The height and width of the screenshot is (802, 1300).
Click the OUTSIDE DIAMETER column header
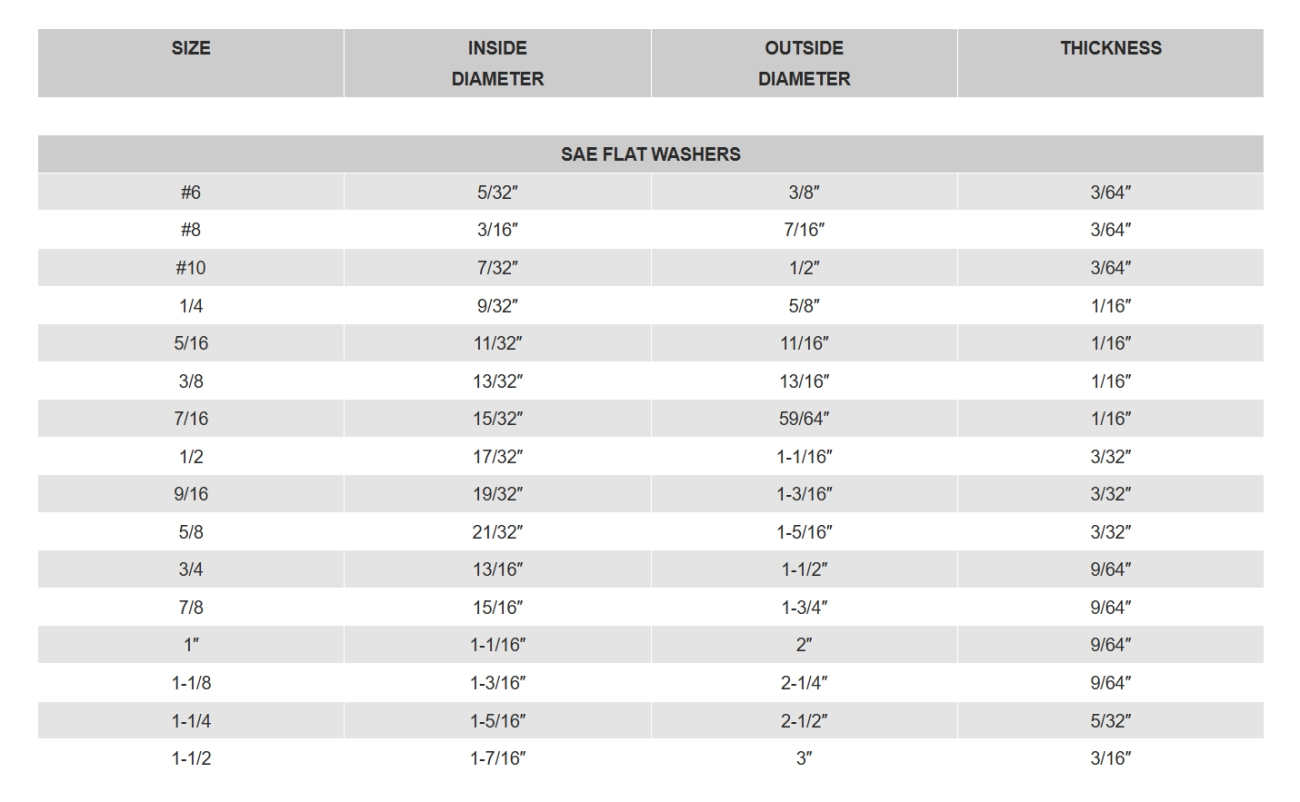804,64
